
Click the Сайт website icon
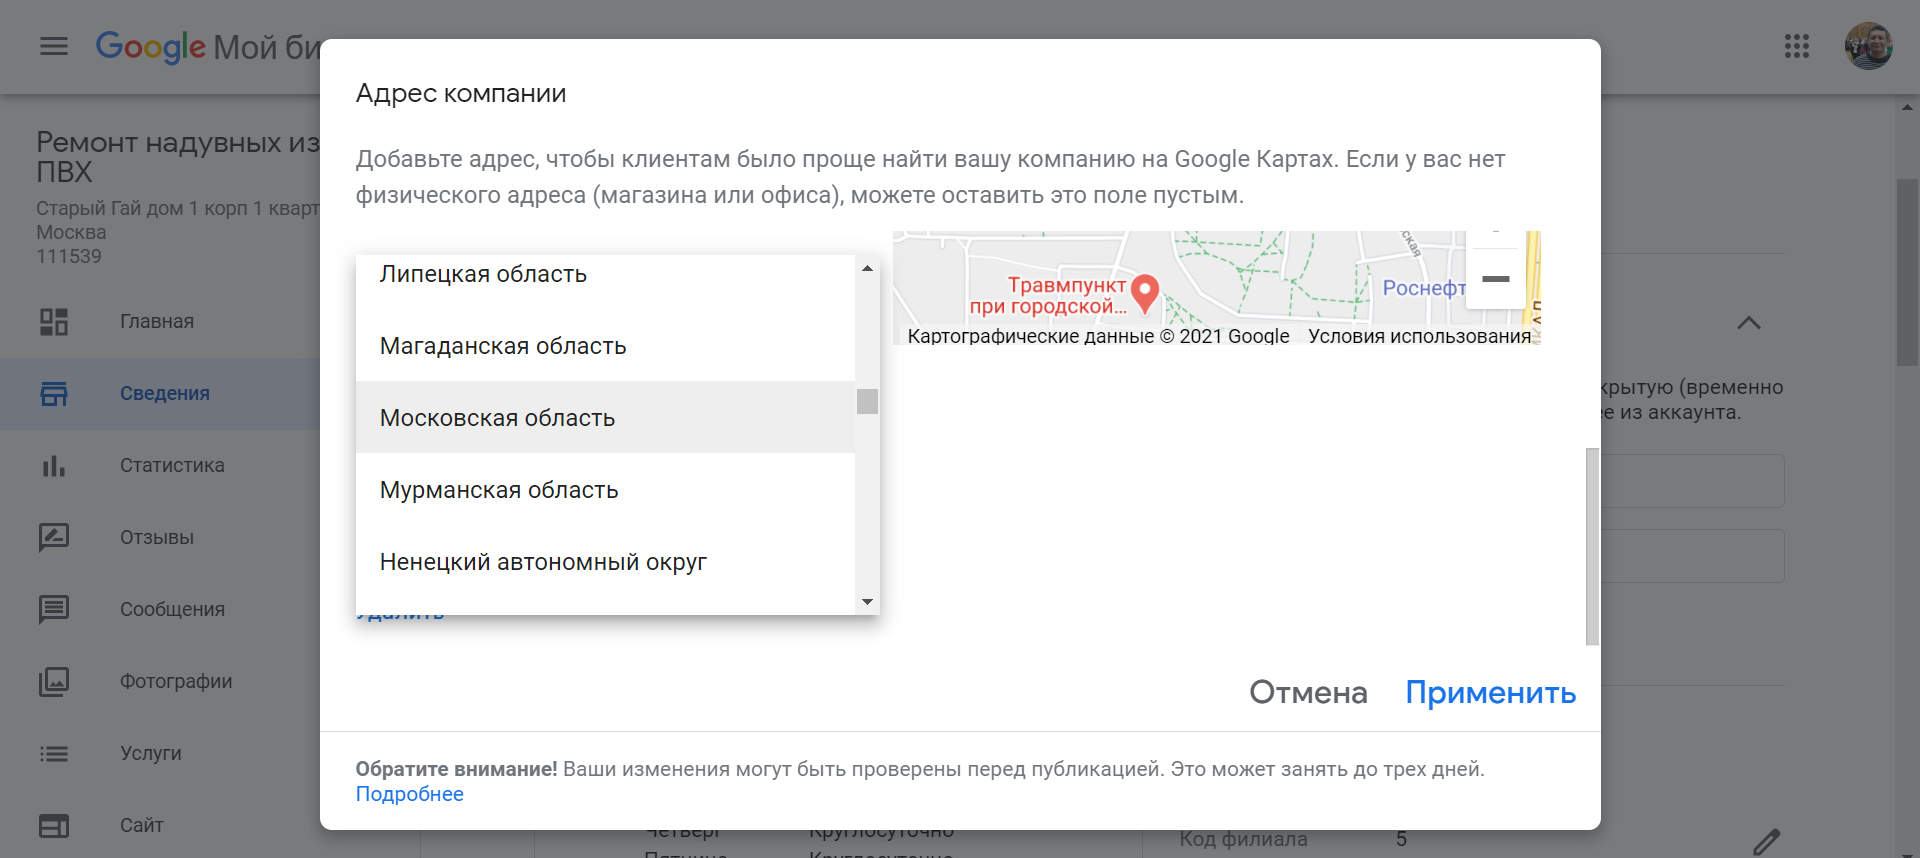pyautogui.click(x=54, y=826)
